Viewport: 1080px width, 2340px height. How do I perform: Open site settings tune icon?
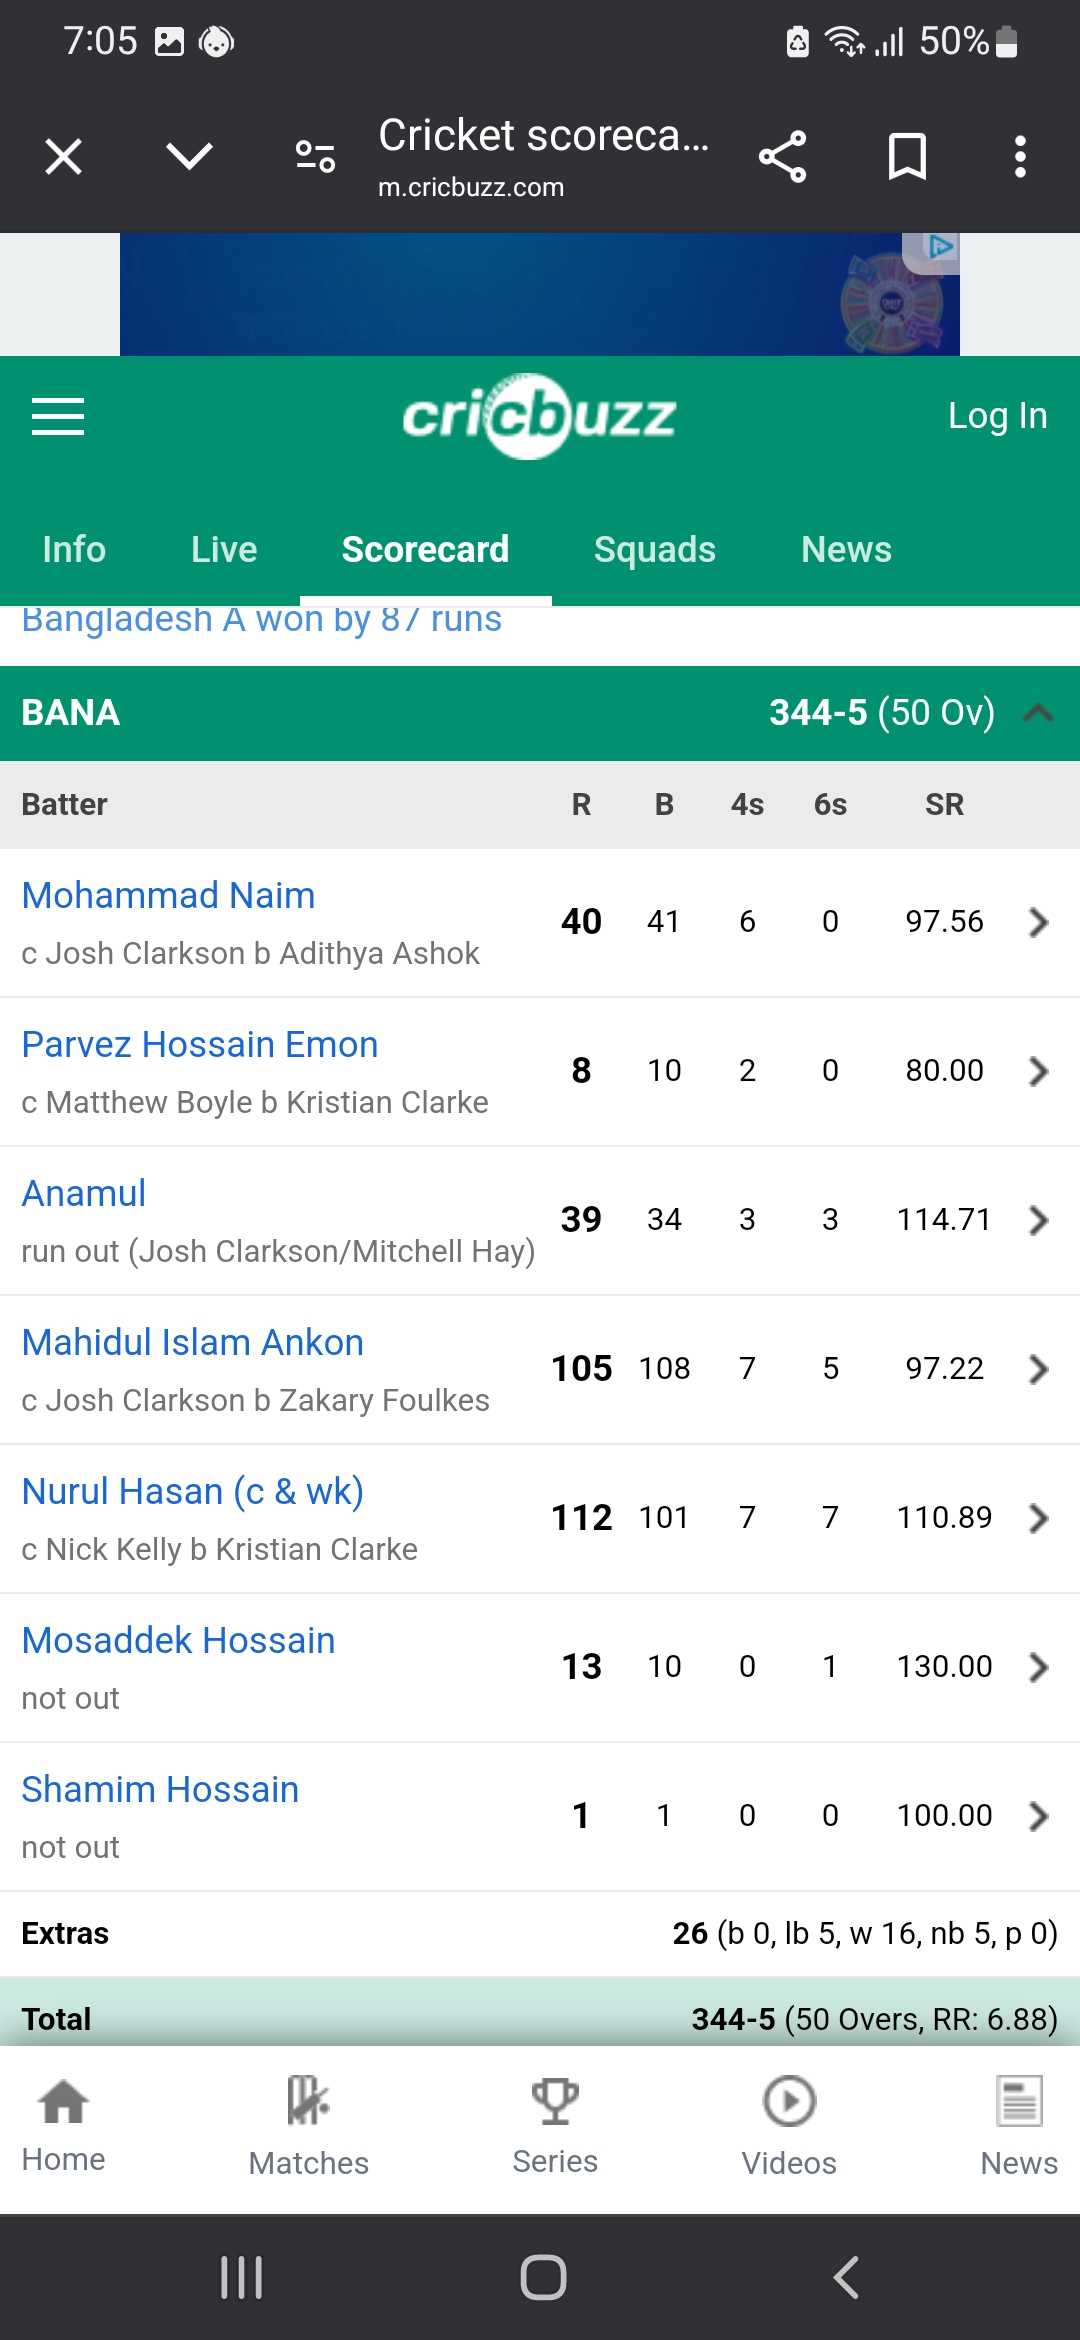[315, 157]
